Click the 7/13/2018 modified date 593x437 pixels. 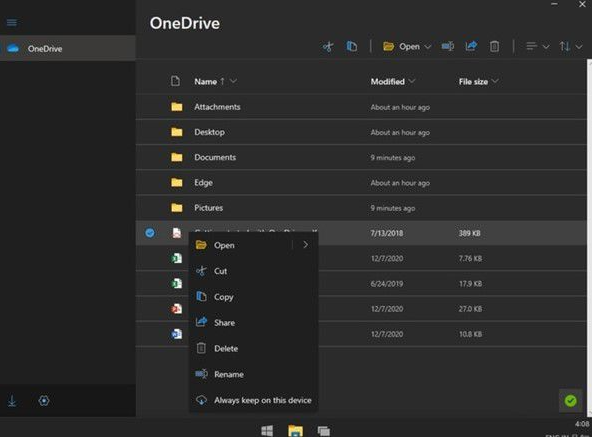pyautogui.click(x=387, y=233)
